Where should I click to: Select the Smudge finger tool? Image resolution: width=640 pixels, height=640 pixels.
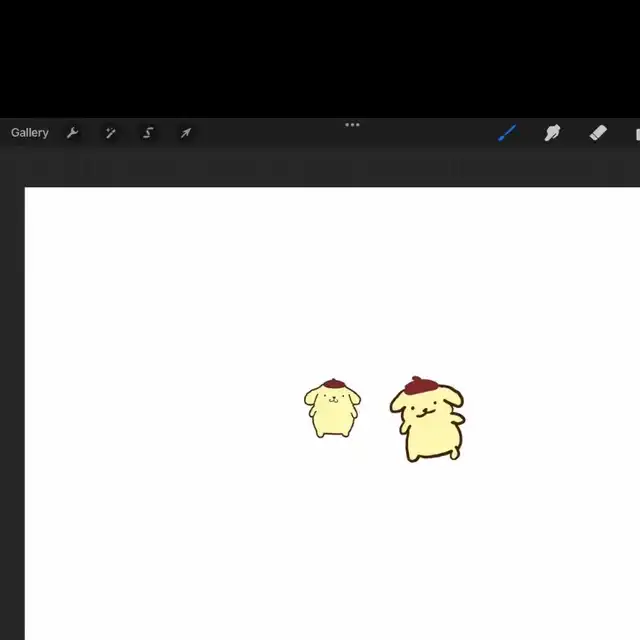552,132
